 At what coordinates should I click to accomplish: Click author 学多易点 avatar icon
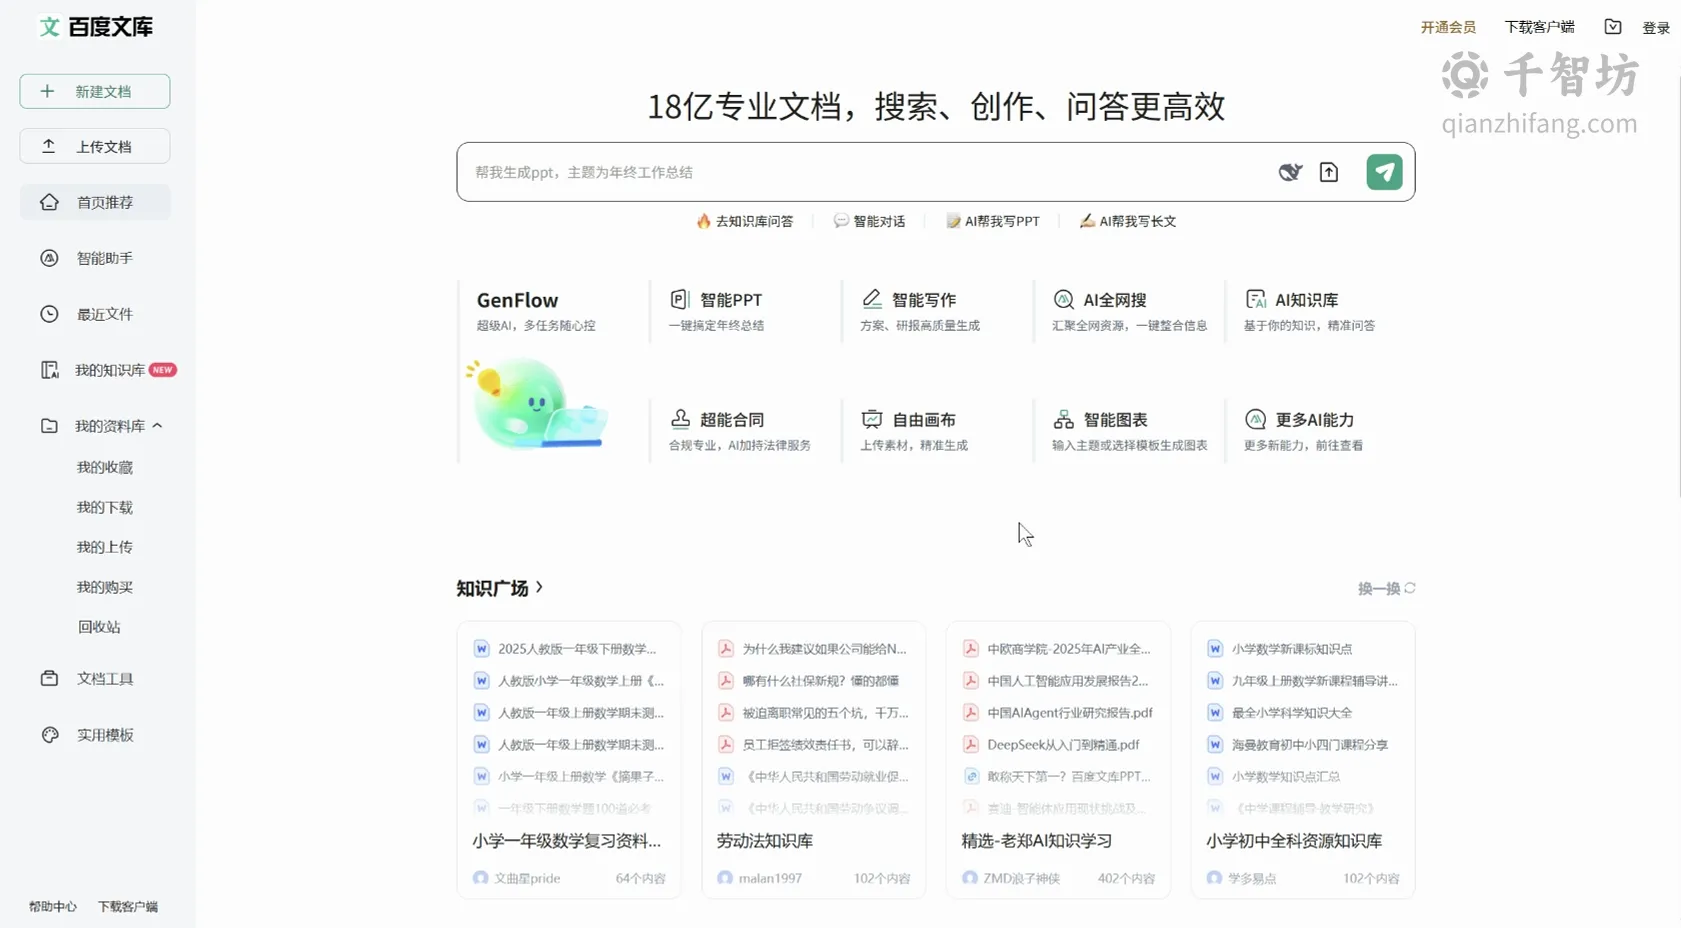[1214, 878]
